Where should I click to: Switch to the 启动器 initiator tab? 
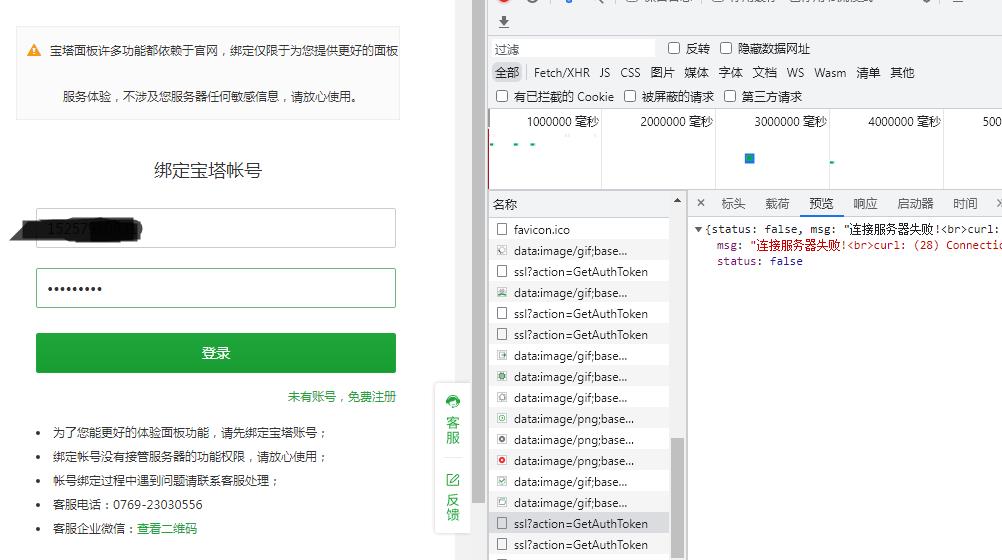coord(915,203)
